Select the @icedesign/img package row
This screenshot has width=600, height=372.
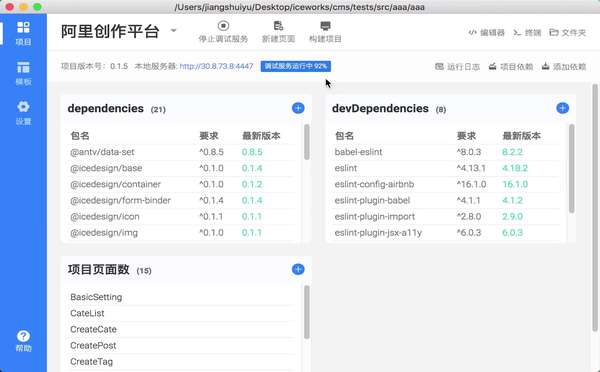click(183, 232)
